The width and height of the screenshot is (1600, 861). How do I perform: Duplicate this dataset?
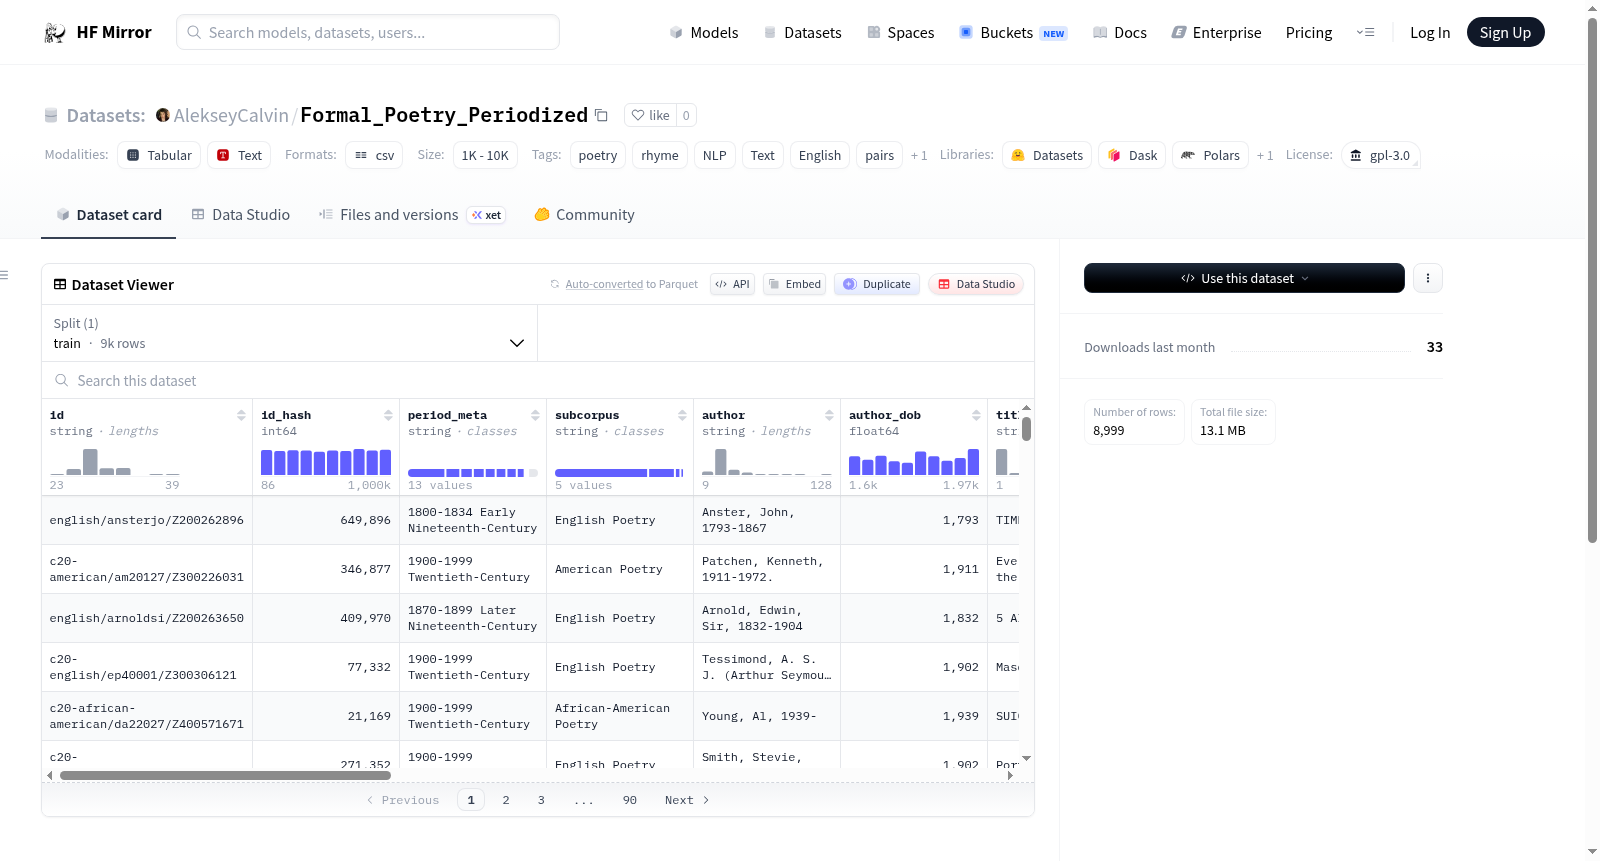click(x=876, y=284)
